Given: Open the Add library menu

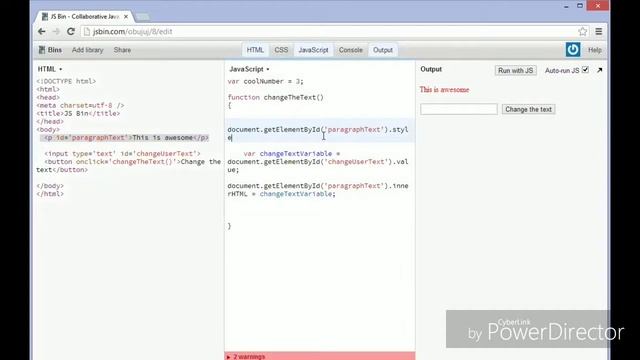Looking at the screenshot, I should pyautogui.click(x=87, y=50).
